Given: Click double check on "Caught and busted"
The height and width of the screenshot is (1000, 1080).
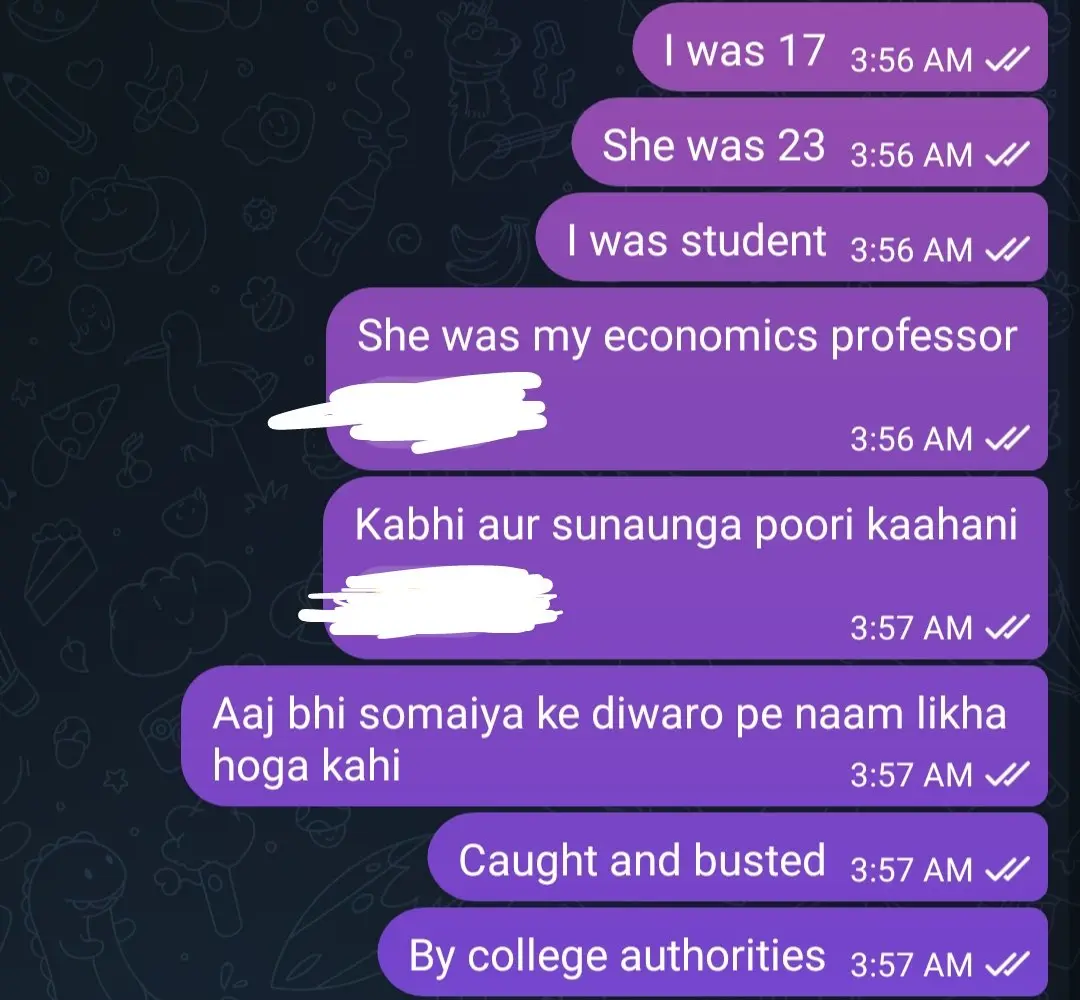Looking at the screenshot, I should 1007,869.
